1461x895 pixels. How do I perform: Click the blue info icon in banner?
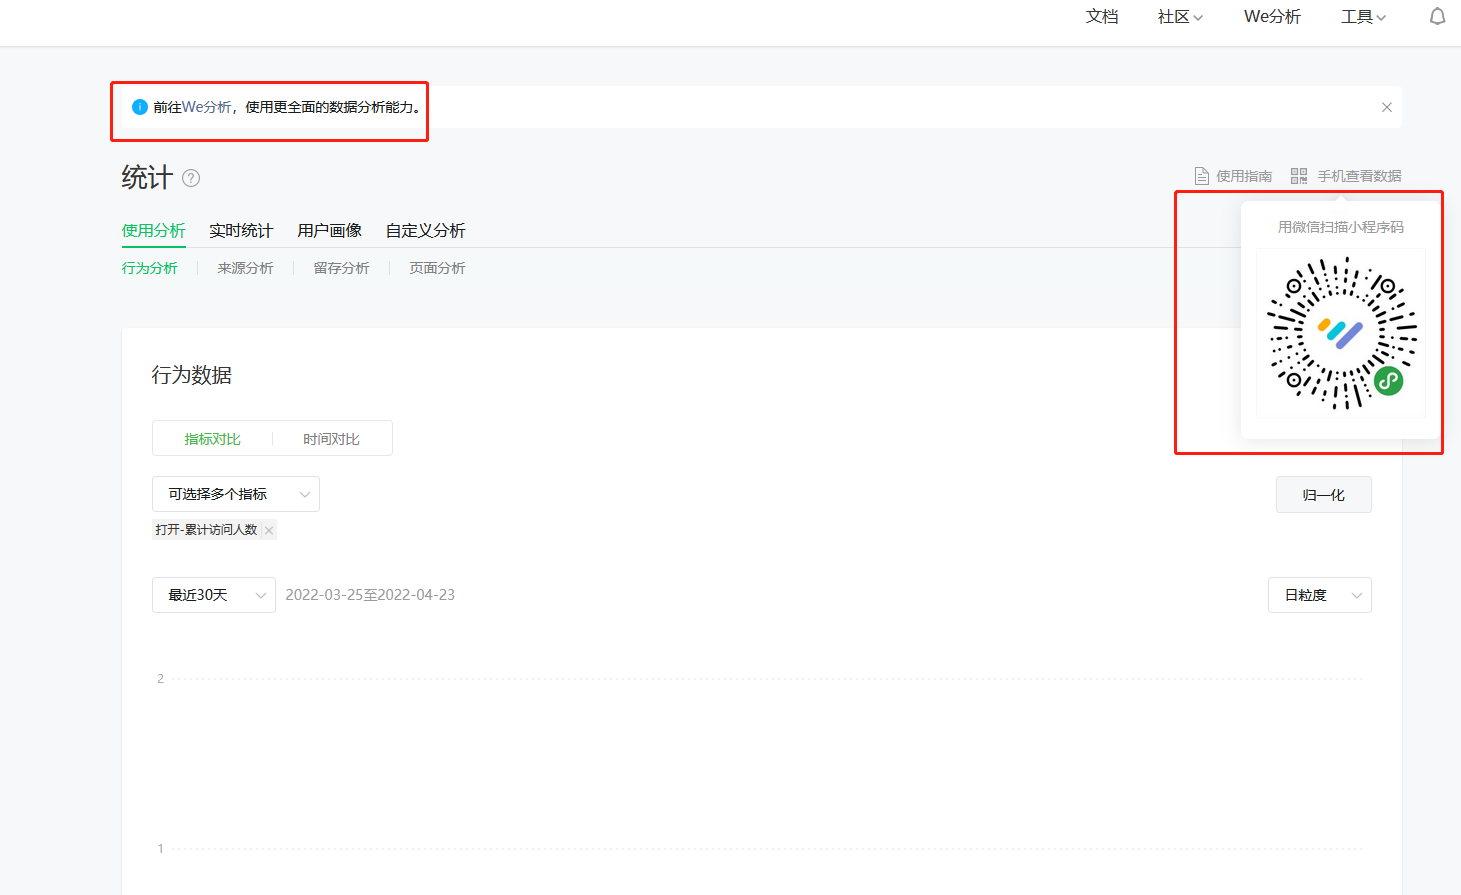point(140,107)
